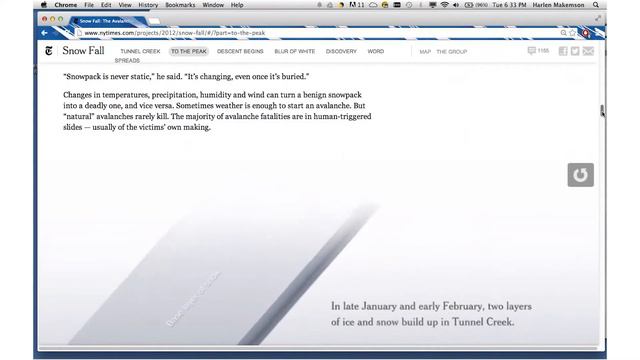This screenshot has width=640, height=360.
Task: Click the replay animation button
Action: pyautogui.click(x=580, y=175)
